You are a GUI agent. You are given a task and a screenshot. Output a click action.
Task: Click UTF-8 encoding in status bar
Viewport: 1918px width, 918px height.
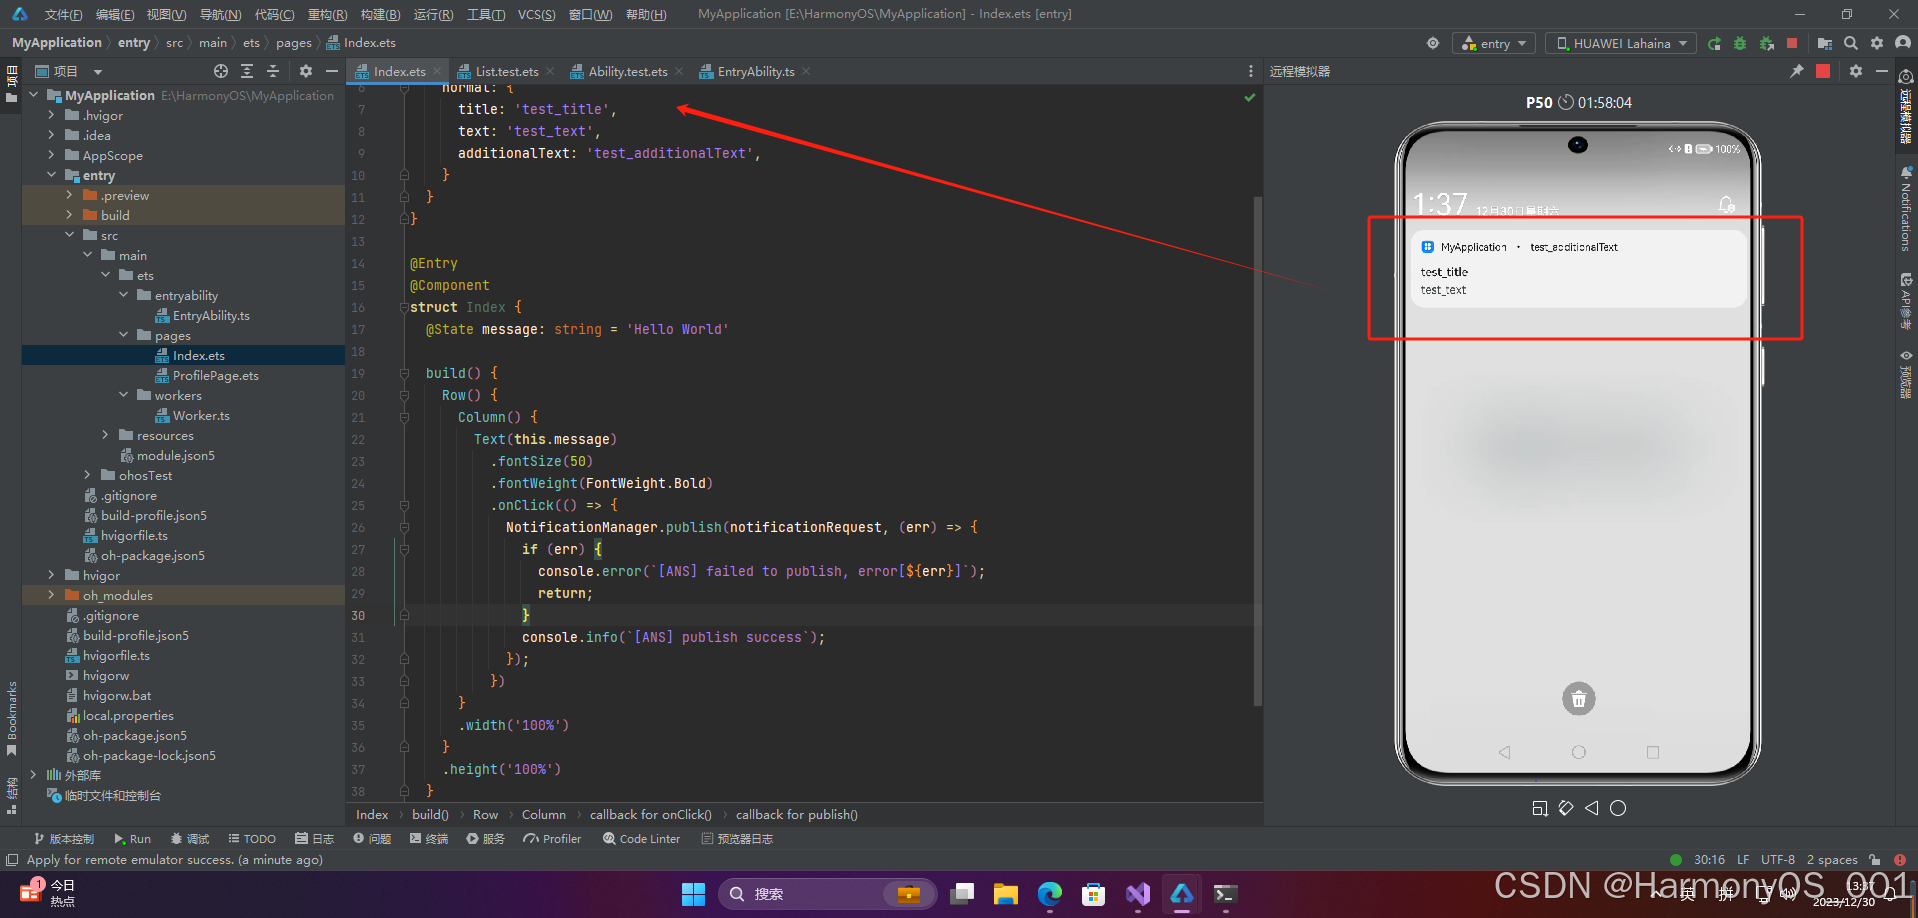[x=1777, y=860]
